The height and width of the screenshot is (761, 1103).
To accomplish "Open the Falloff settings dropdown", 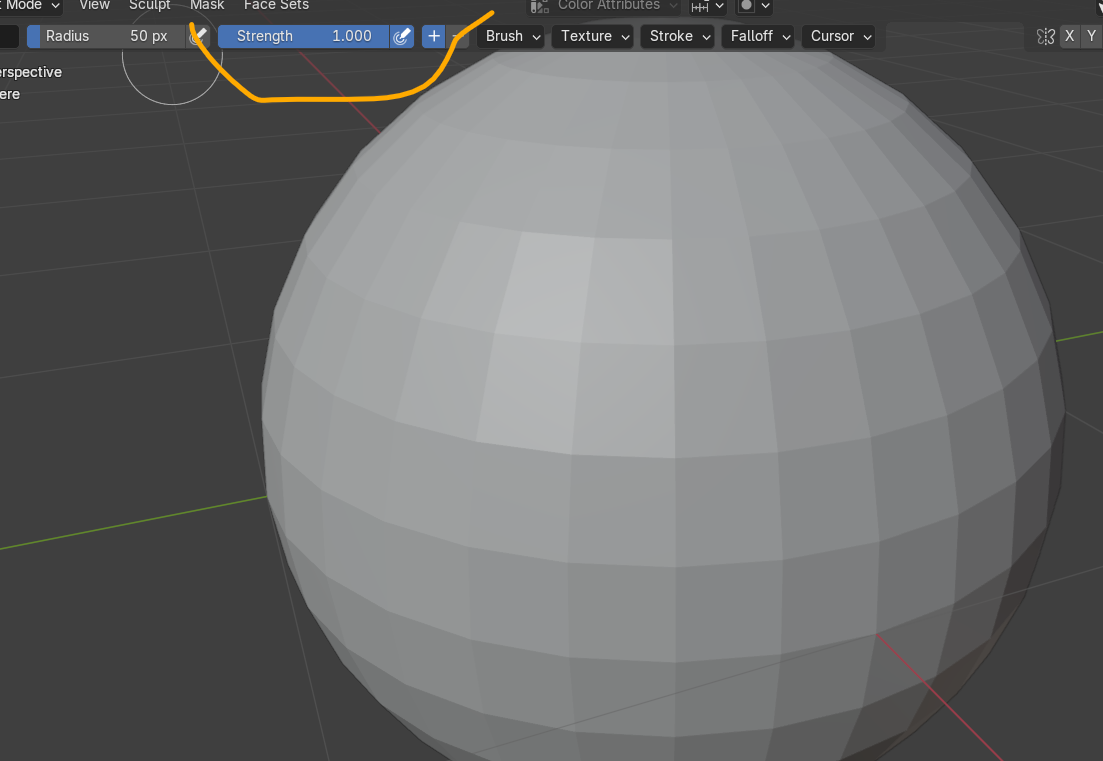I will pos(760,36).
